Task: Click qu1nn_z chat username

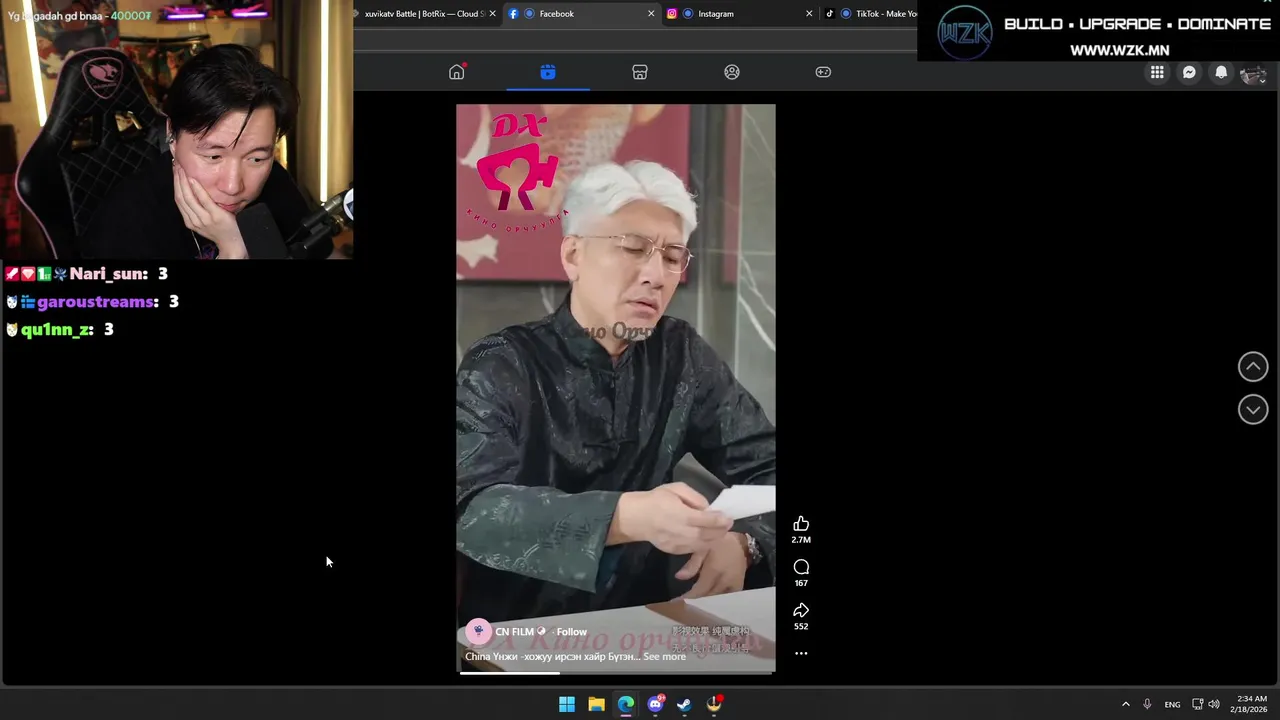Action: pyautogui.click(x=57, y=330)
